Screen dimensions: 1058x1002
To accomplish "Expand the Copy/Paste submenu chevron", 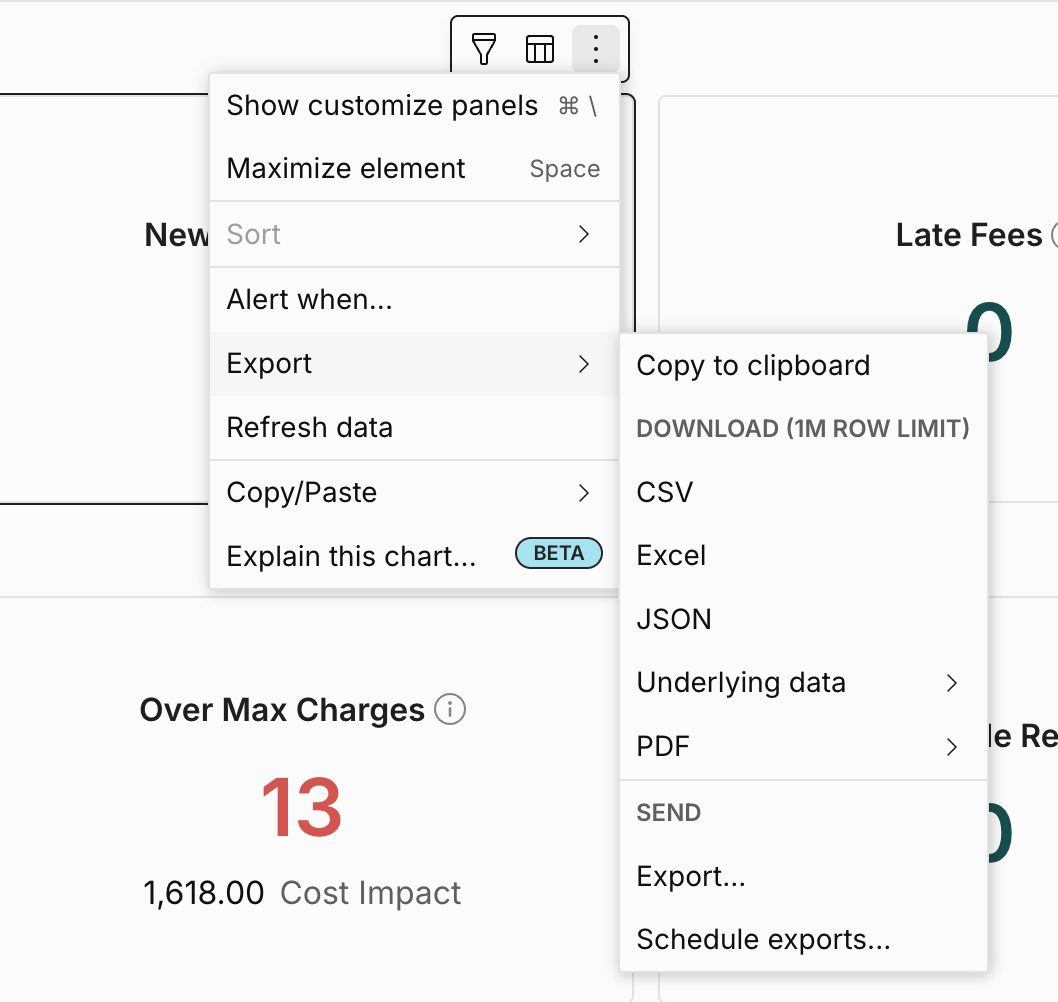I will [584, 493].
